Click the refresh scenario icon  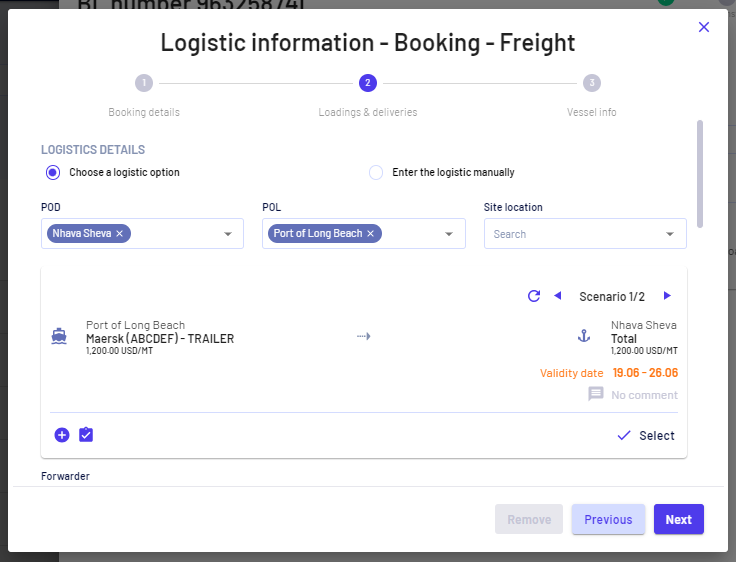point(534,296)
